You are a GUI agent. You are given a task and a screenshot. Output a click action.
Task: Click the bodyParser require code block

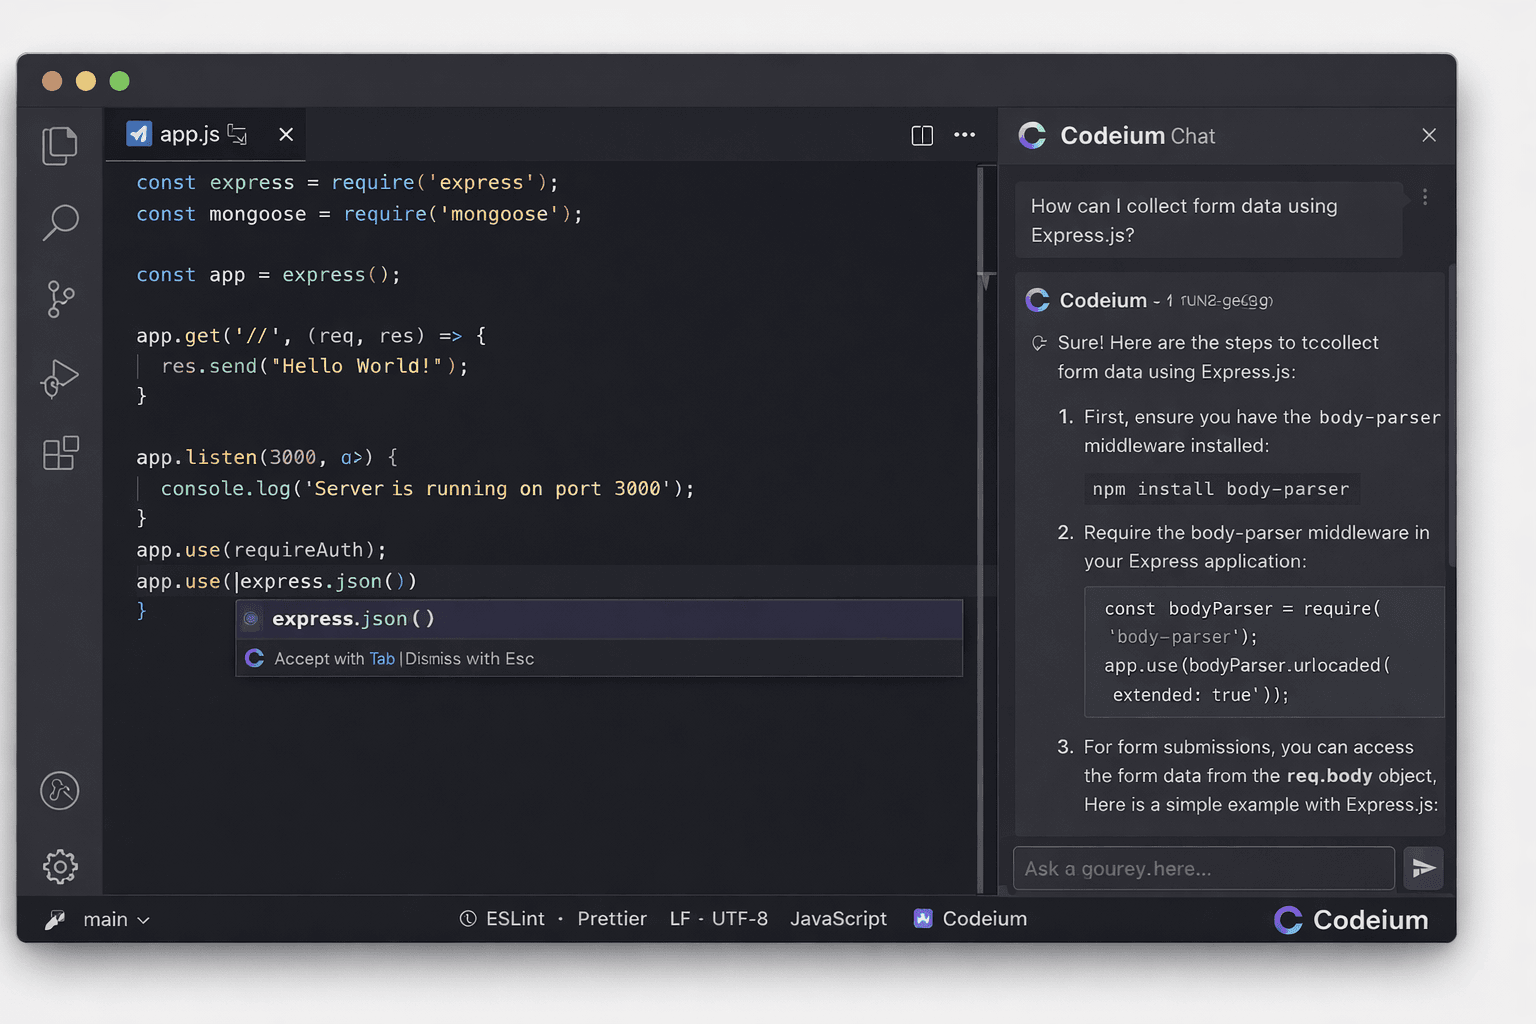(1264, 651)
